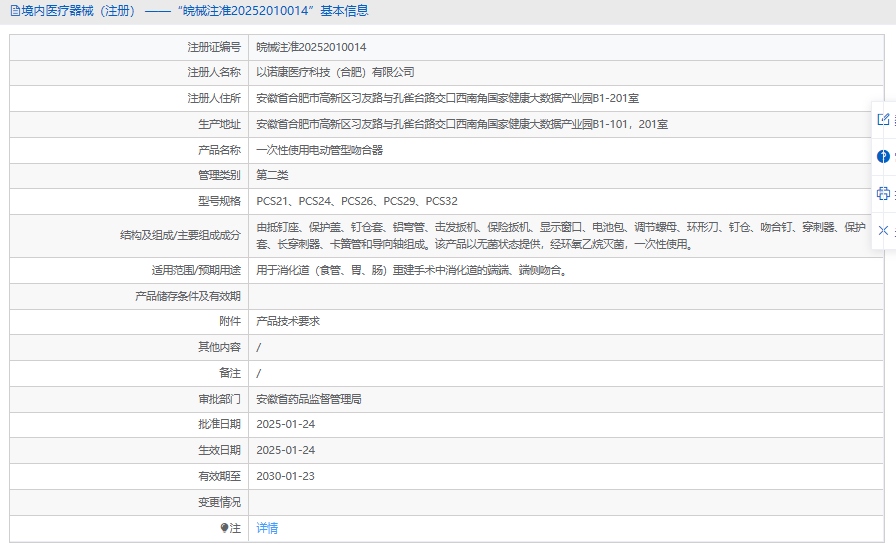Viewport: 896px width, 552px height.
Task: Click product name 一次性使用电动管型吻合器
Action: 319,150
